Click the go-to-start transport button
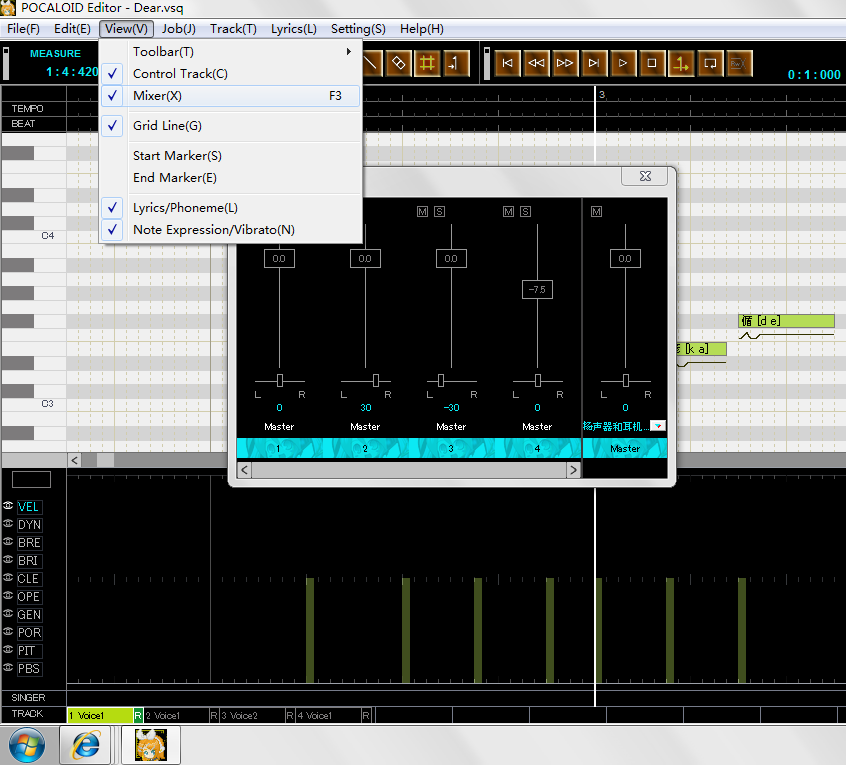 507,63
